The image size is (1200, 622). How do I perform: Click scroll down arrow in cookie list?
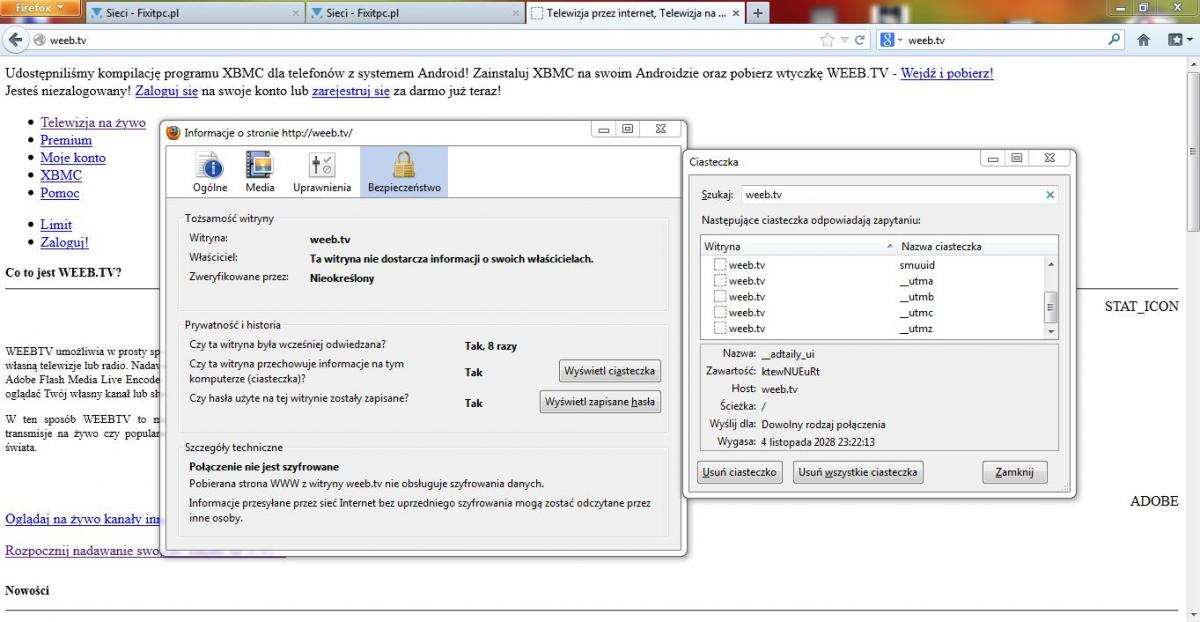pos(1051,330)
